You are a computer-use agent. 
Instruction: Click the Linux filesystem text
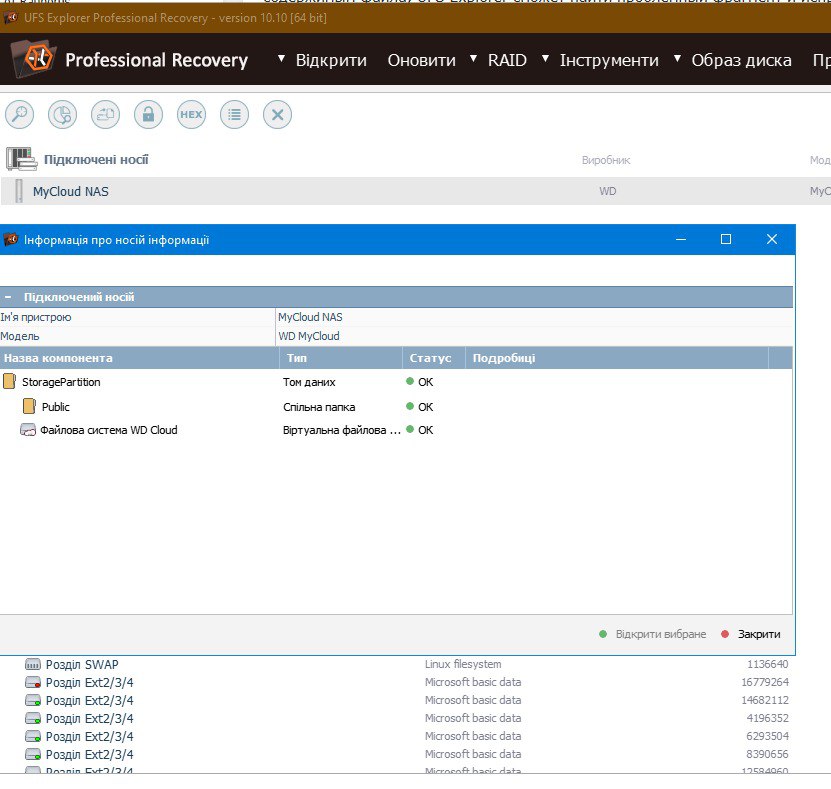tap(463, 664)
